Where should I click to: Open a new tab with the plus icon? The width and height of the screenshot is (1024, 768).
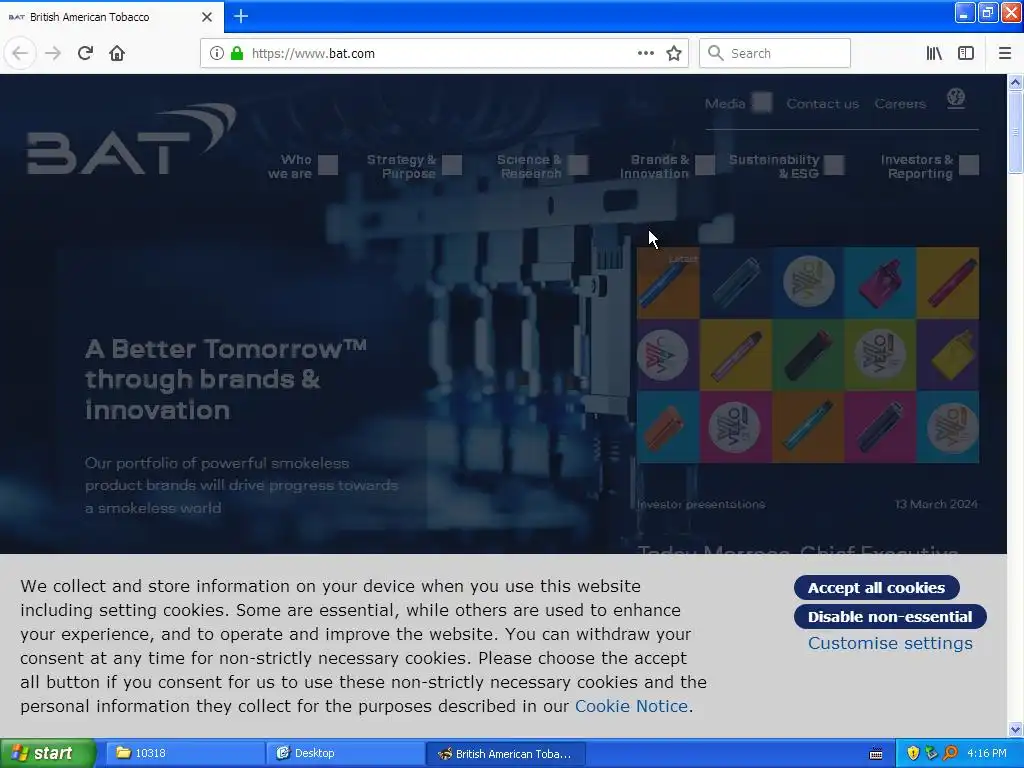[241, 16]
